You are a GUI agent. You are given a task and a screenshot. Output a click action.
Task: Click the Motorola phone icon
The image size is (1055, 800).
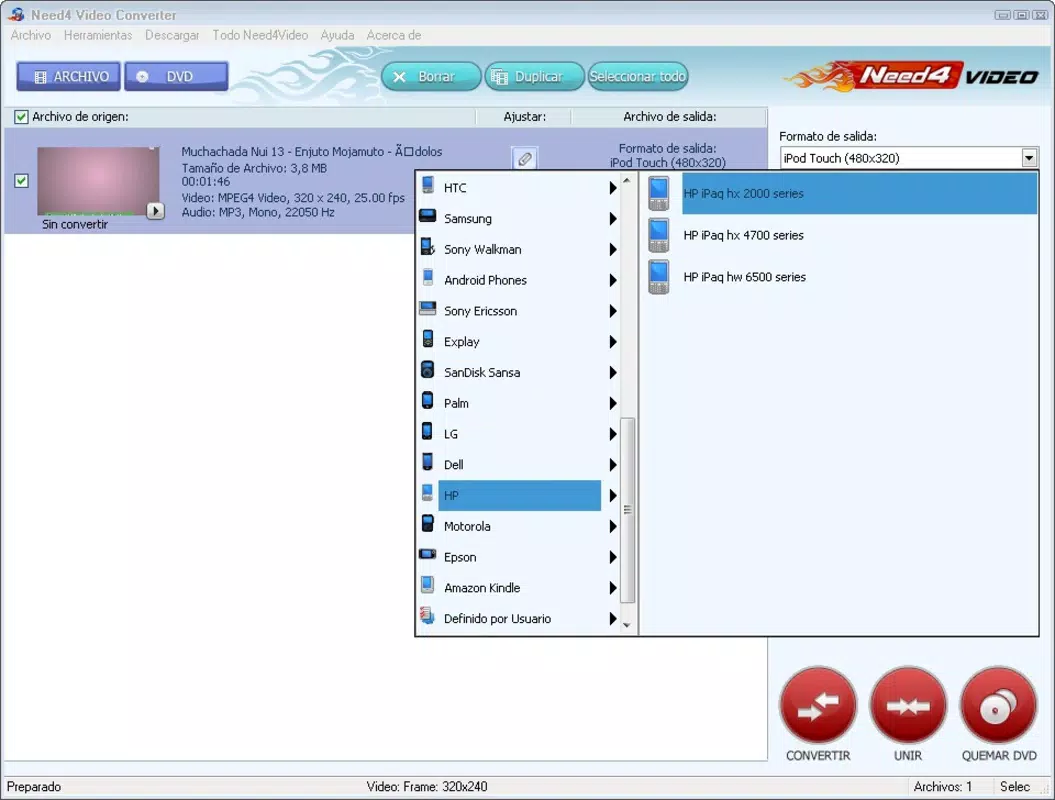coord(428,525)
